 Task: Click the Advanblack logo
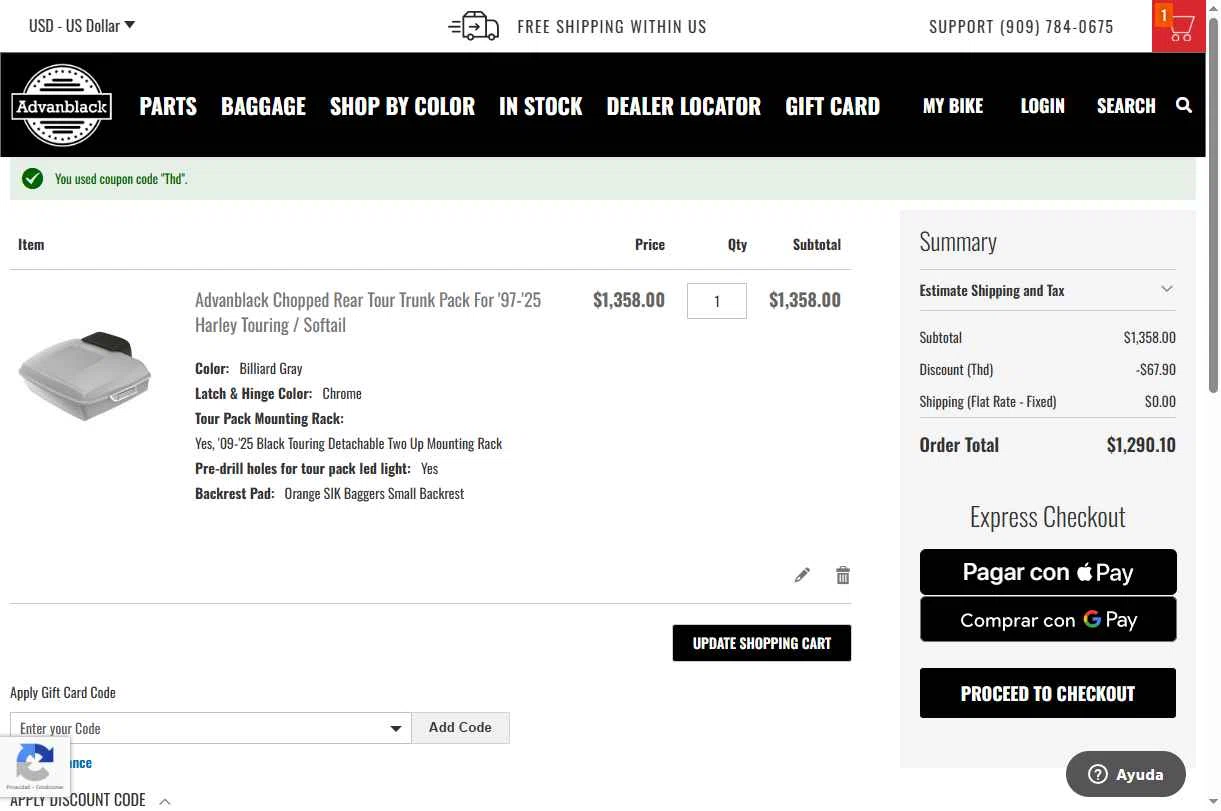[61, 105]
